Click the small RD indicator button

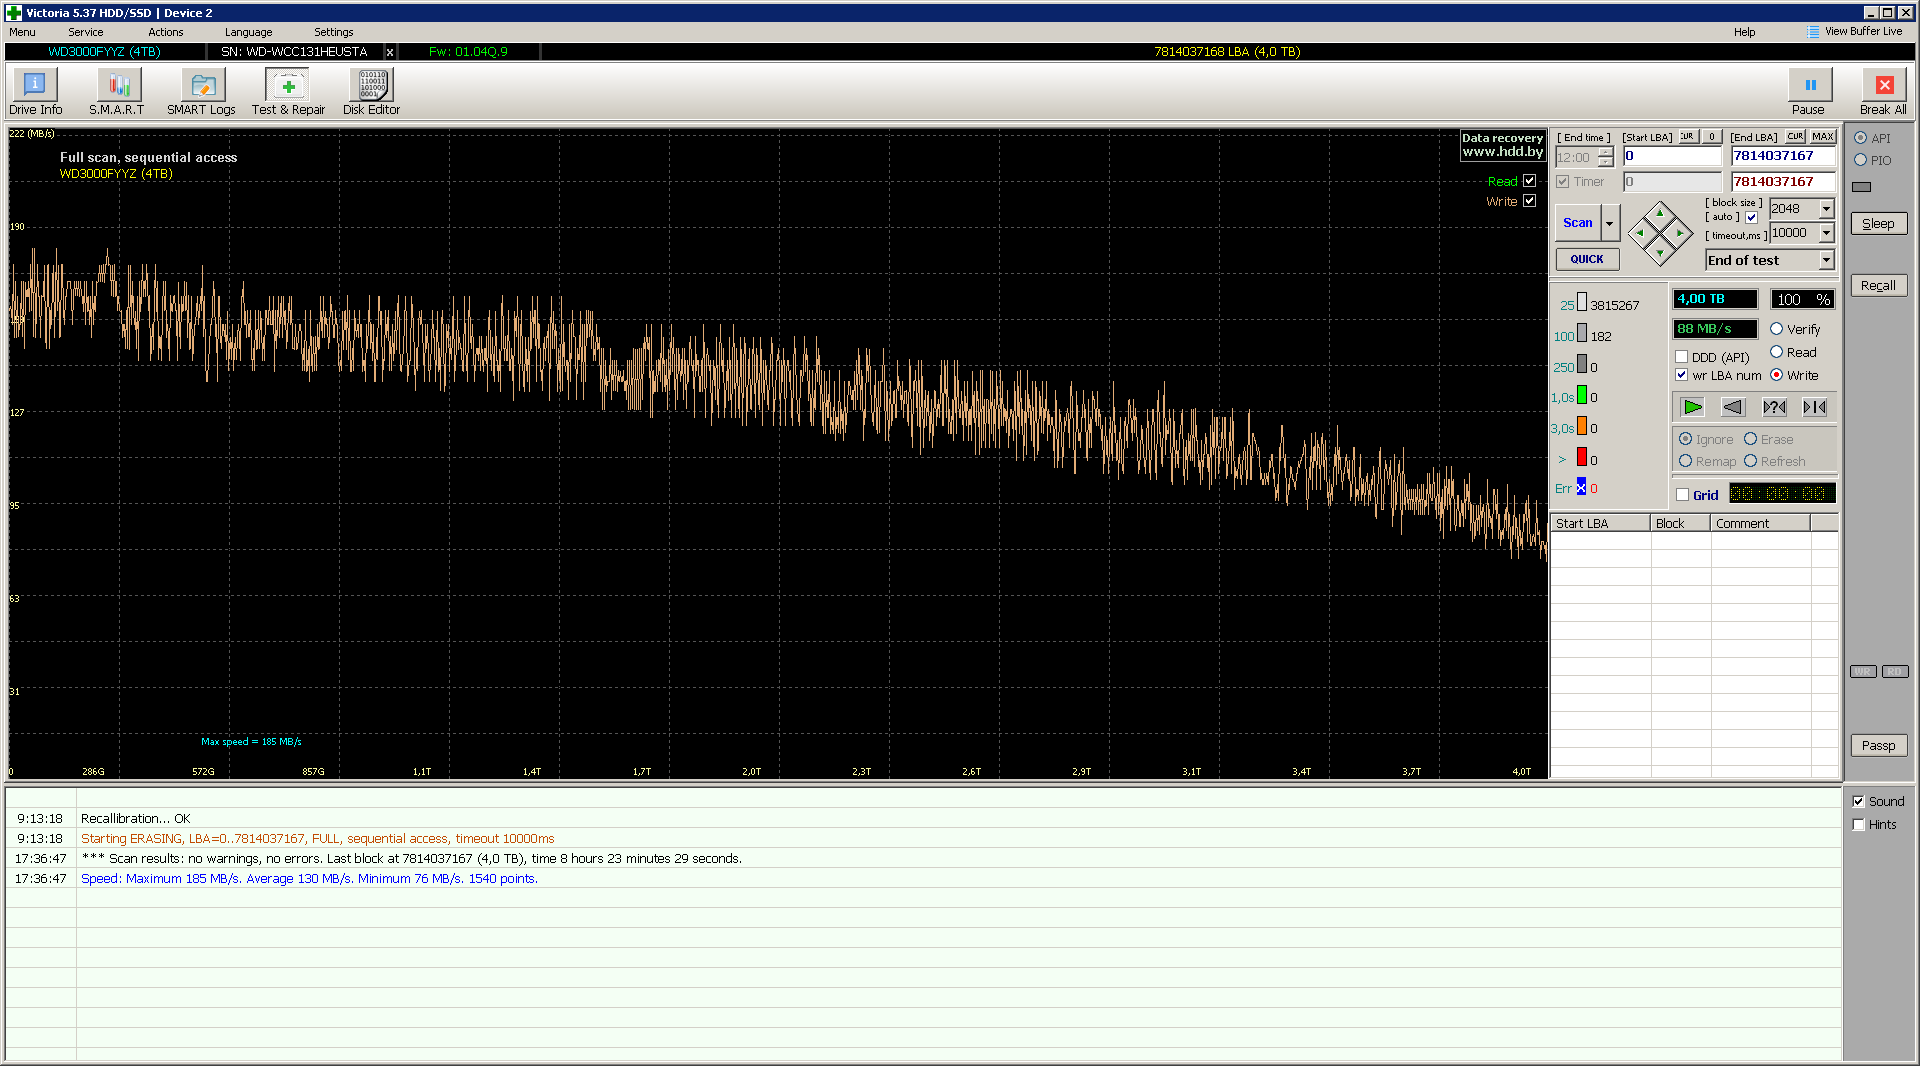[x=1895, y=672]
